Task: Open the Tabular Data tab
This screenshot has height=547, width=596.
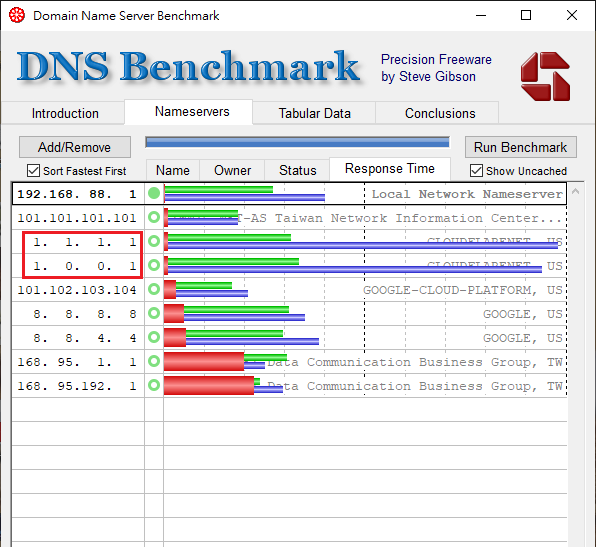Action: pos(314,113)
